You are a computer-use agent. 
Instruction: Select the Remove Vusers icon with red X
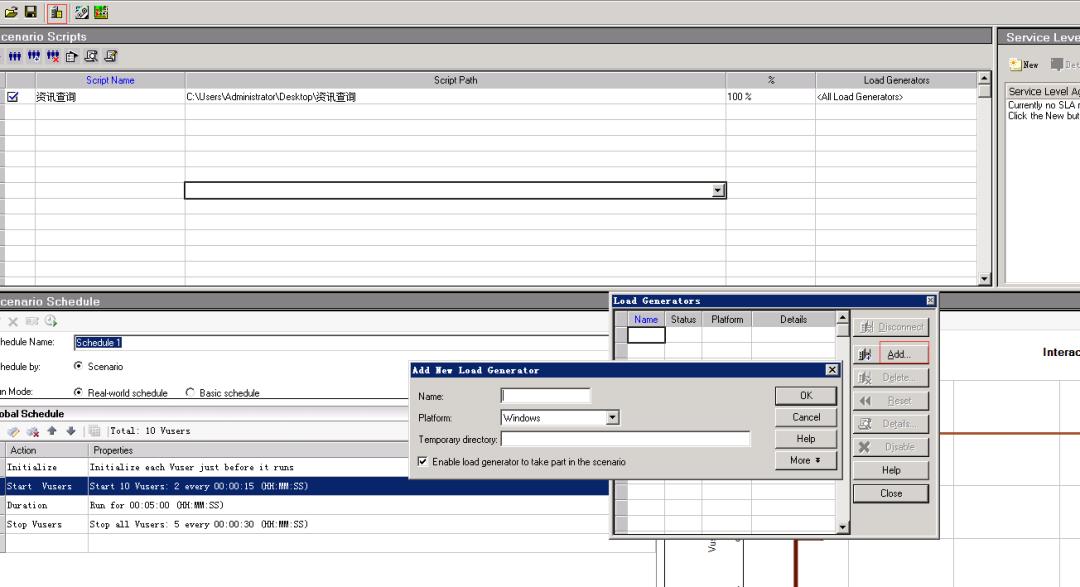pos(53,56)
